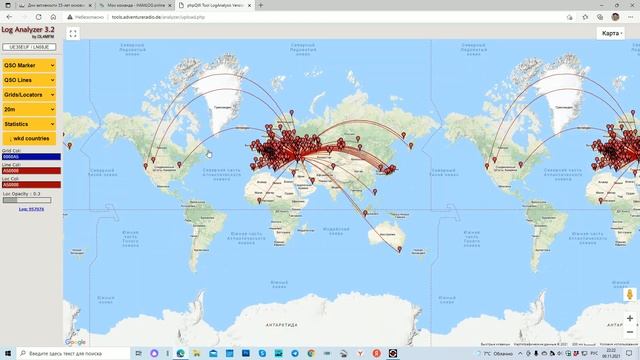The image size is (640, 360).
Task: Pick the Grid Col blue color field
Action: [31, 157]
